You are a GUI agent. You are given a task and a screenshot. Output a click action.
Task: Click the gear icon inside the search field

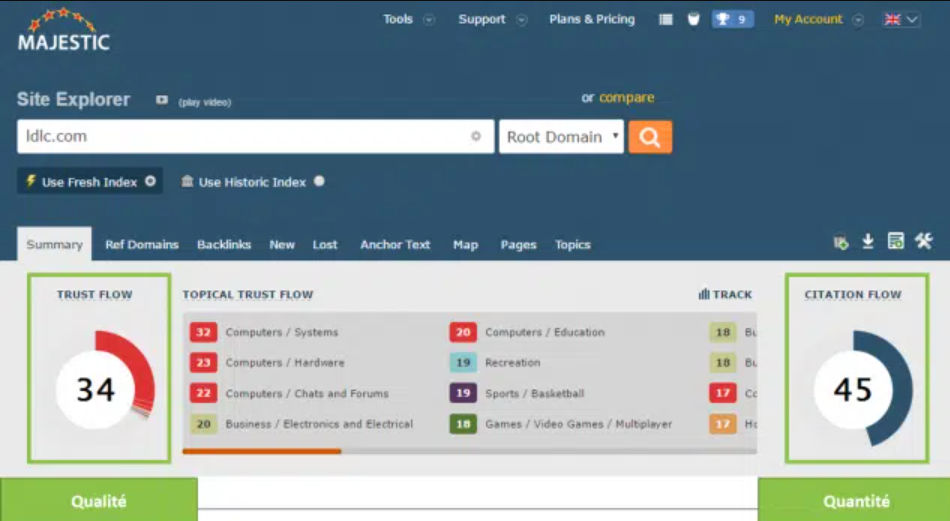476,136
